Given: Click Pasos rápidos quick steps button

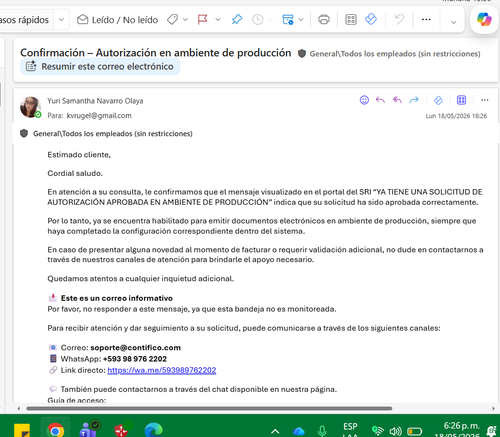Looking at the screenshot, I should pyautogui.click(x=24, y=20).
